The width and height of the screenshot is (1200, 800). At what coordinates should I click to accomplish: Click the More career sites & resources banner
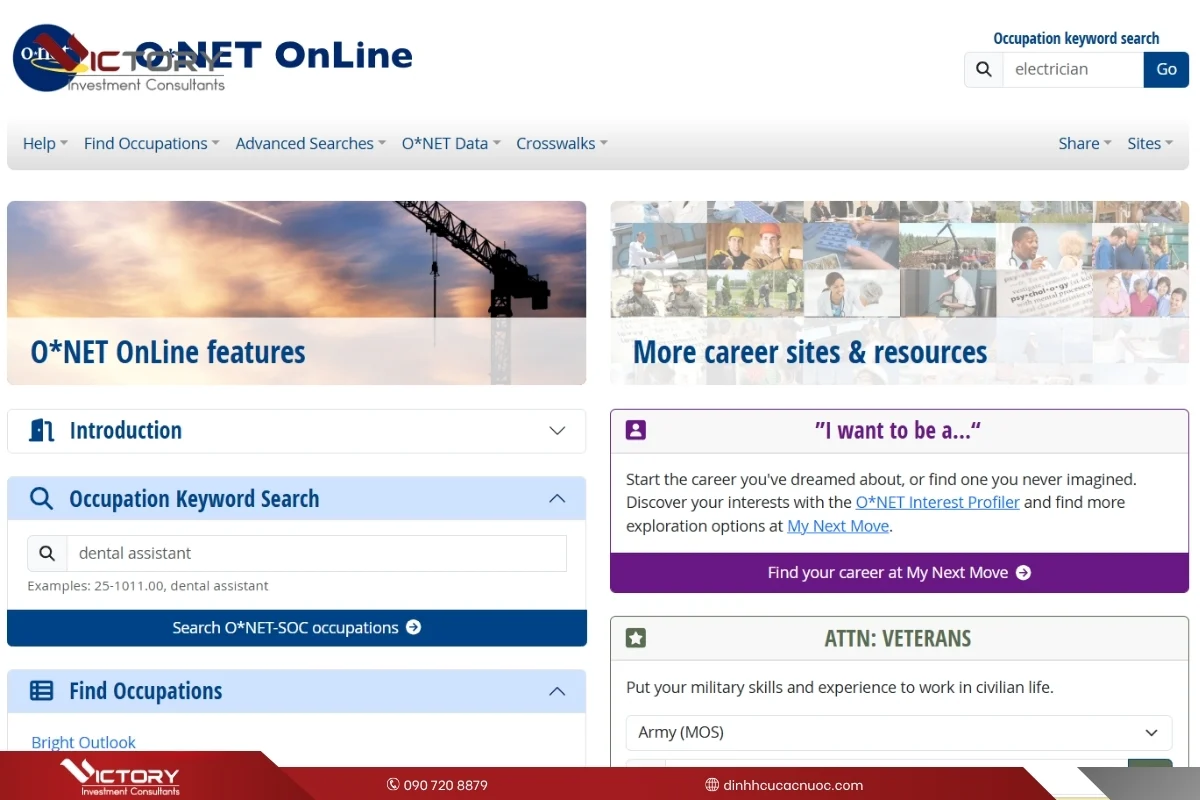tap(899, 293)
